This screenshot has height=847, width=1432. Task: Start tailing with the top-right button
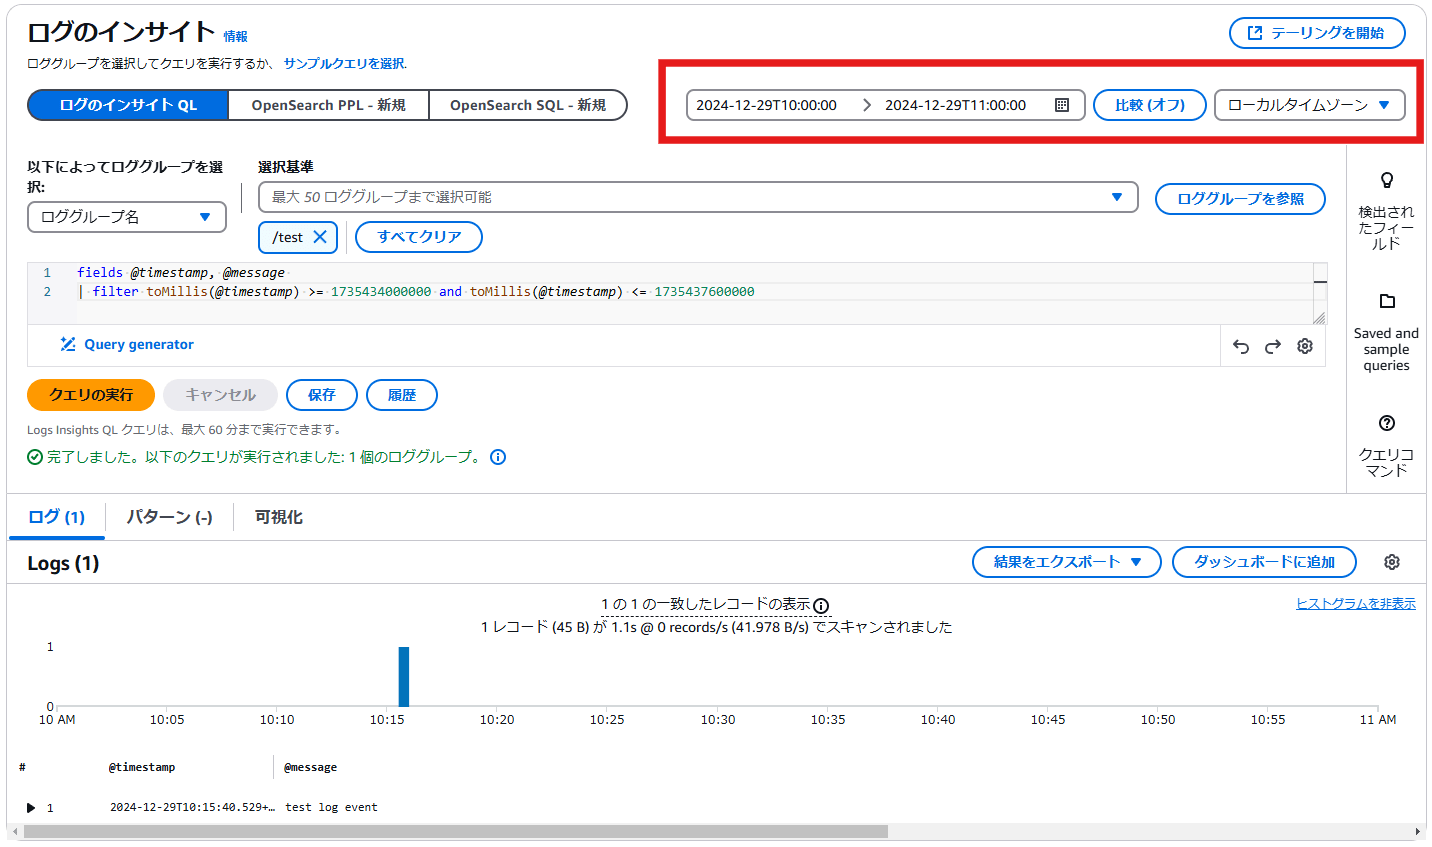1317,33
